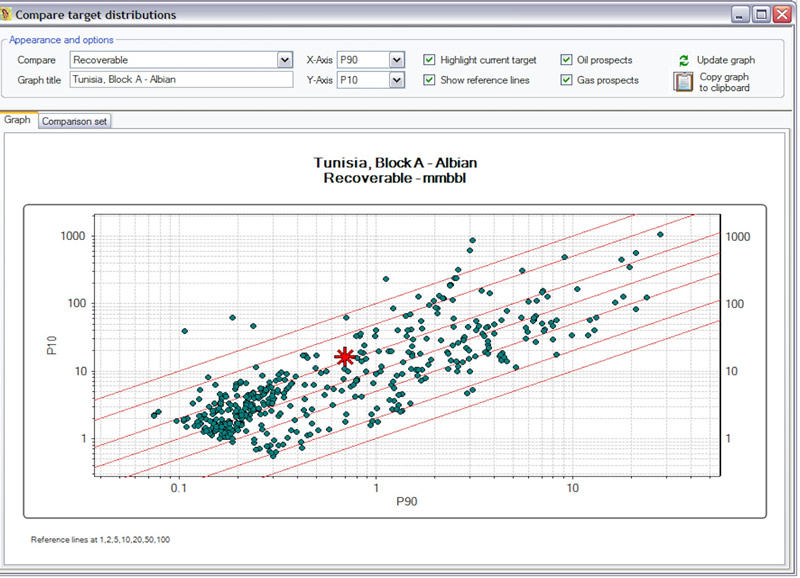This screenshot has width=800, height=578.
Task: Click the red star current target marker
Action: 345,357
